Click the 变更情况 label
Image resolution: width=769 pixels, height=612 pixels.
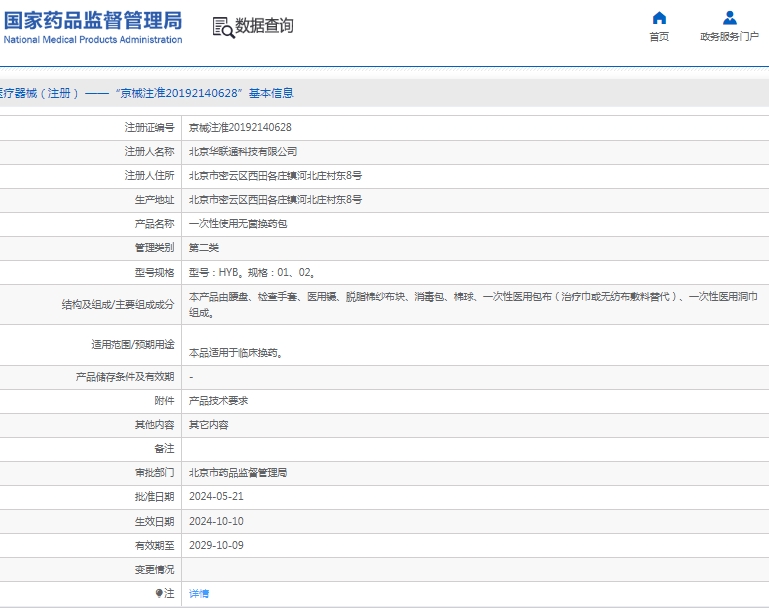click(154, 569)
